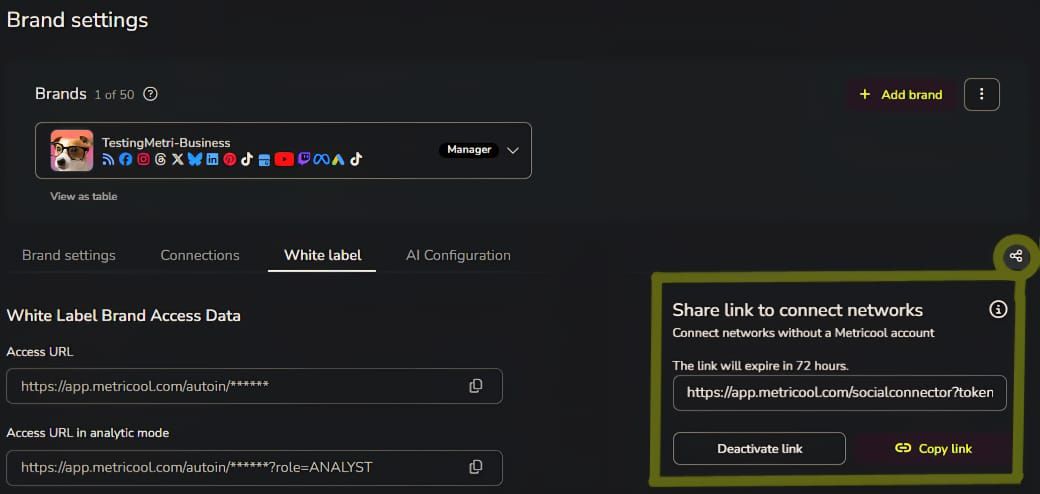Screen dimensions: 1040x494
Task: Click the socialconnector share link field
Action: tap(840, 393)
